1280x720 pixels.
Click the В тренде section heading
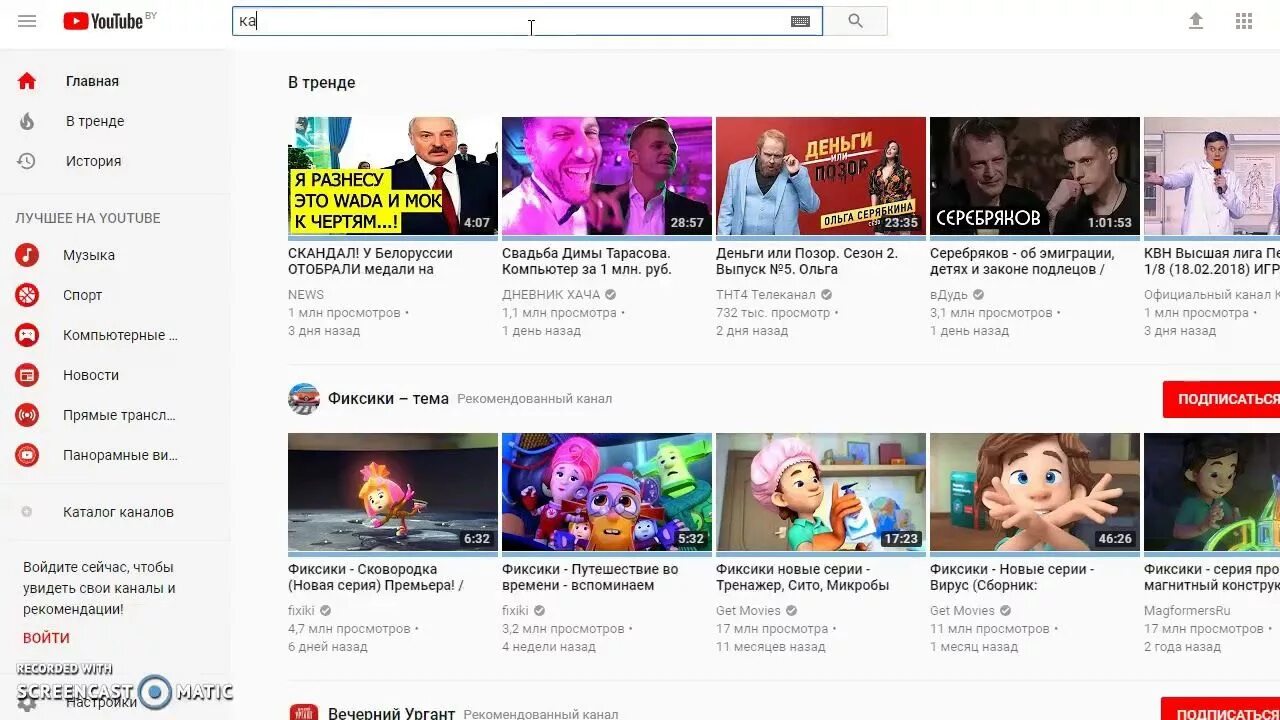pos(321,83)
